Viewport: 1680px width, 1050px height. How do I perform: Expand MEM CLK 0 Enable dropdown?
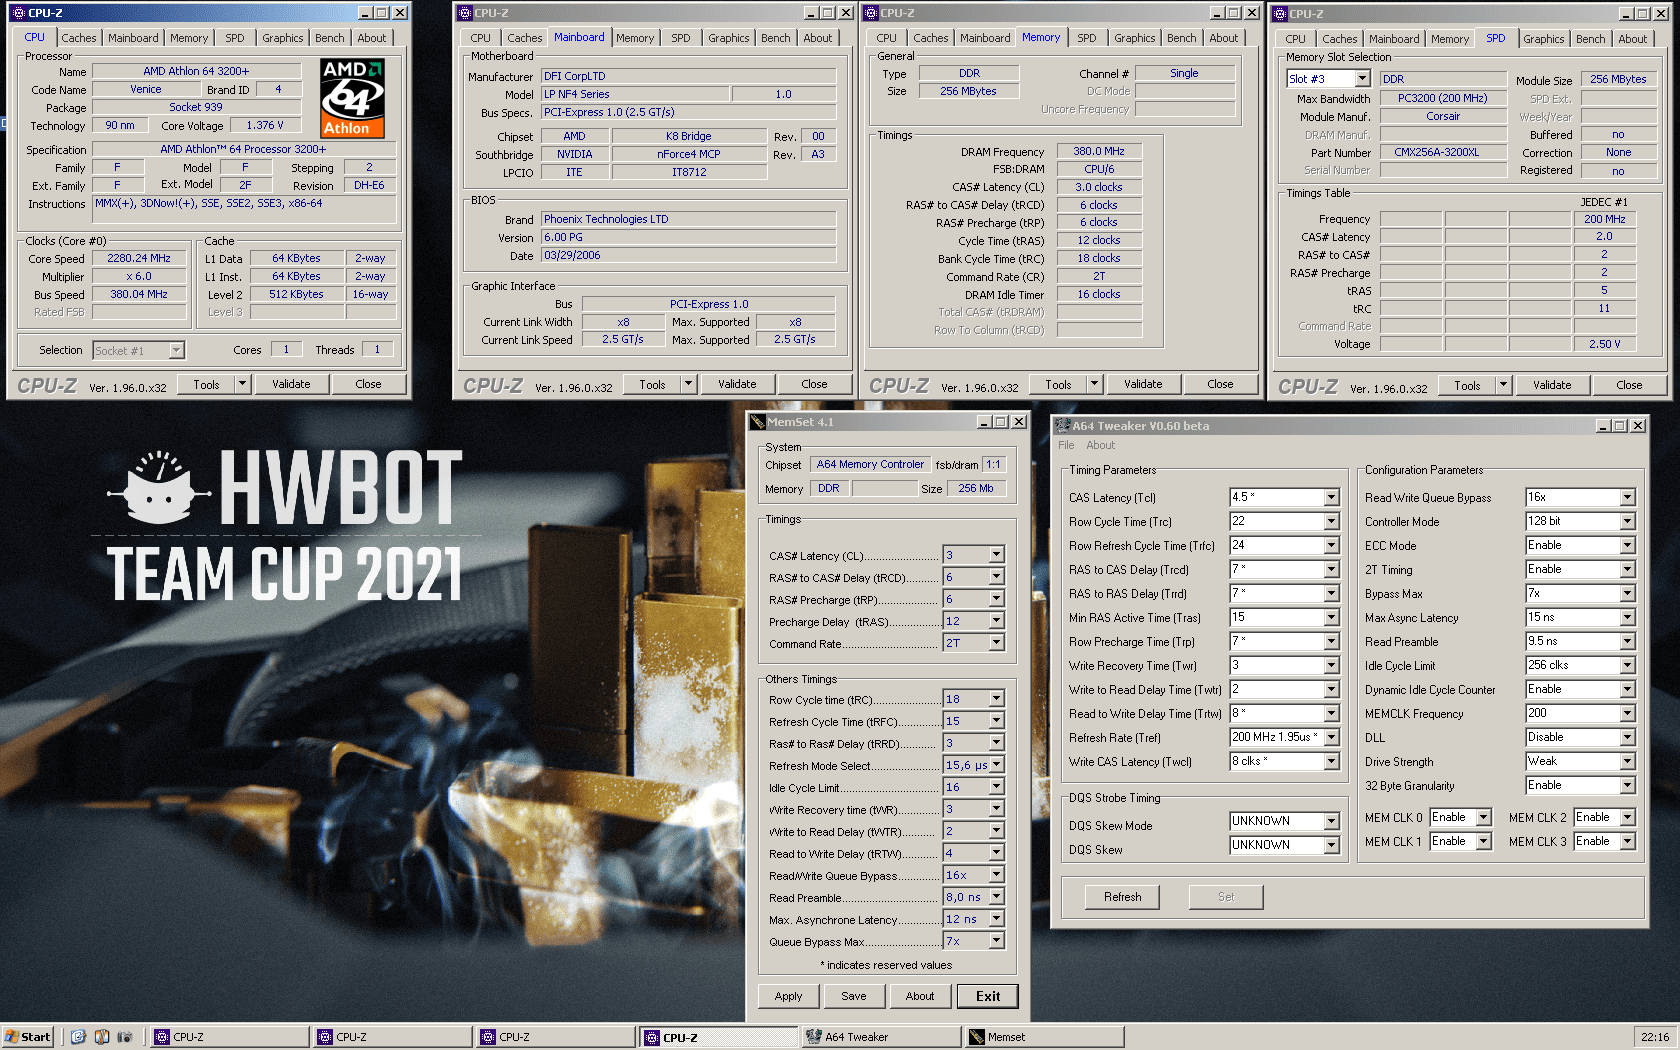[1484, 817]
